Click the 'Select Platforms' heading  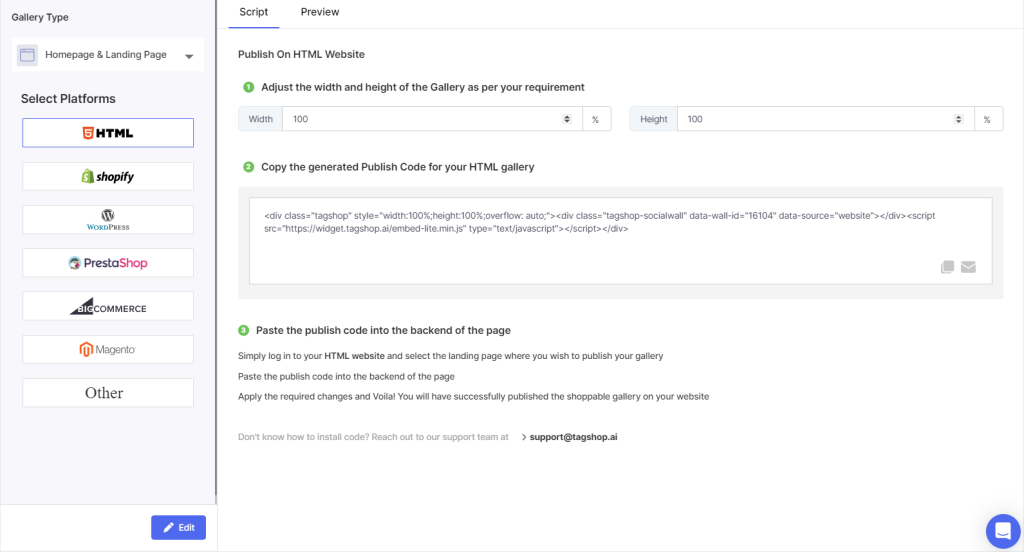coord(68,99)
